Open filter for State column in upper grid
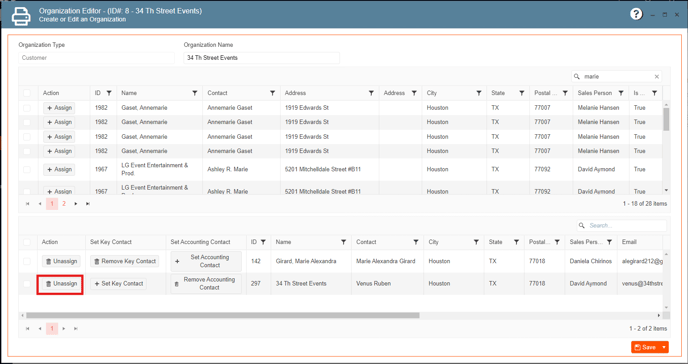 click(522, 93)
